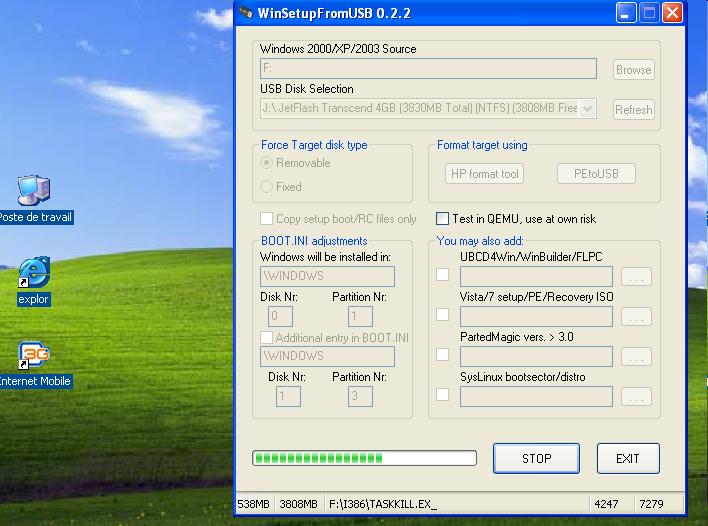Browse for SysLinux bootsector/distro
Image resolution: width=708 pixels, height=526 pixels.
[x=636, y=396]
